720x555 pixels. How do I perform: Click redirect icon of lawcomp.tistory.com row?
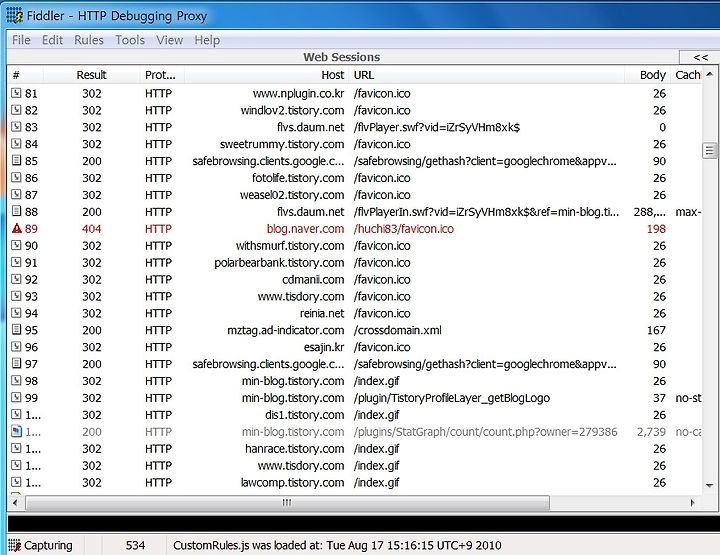click(16, 482)
